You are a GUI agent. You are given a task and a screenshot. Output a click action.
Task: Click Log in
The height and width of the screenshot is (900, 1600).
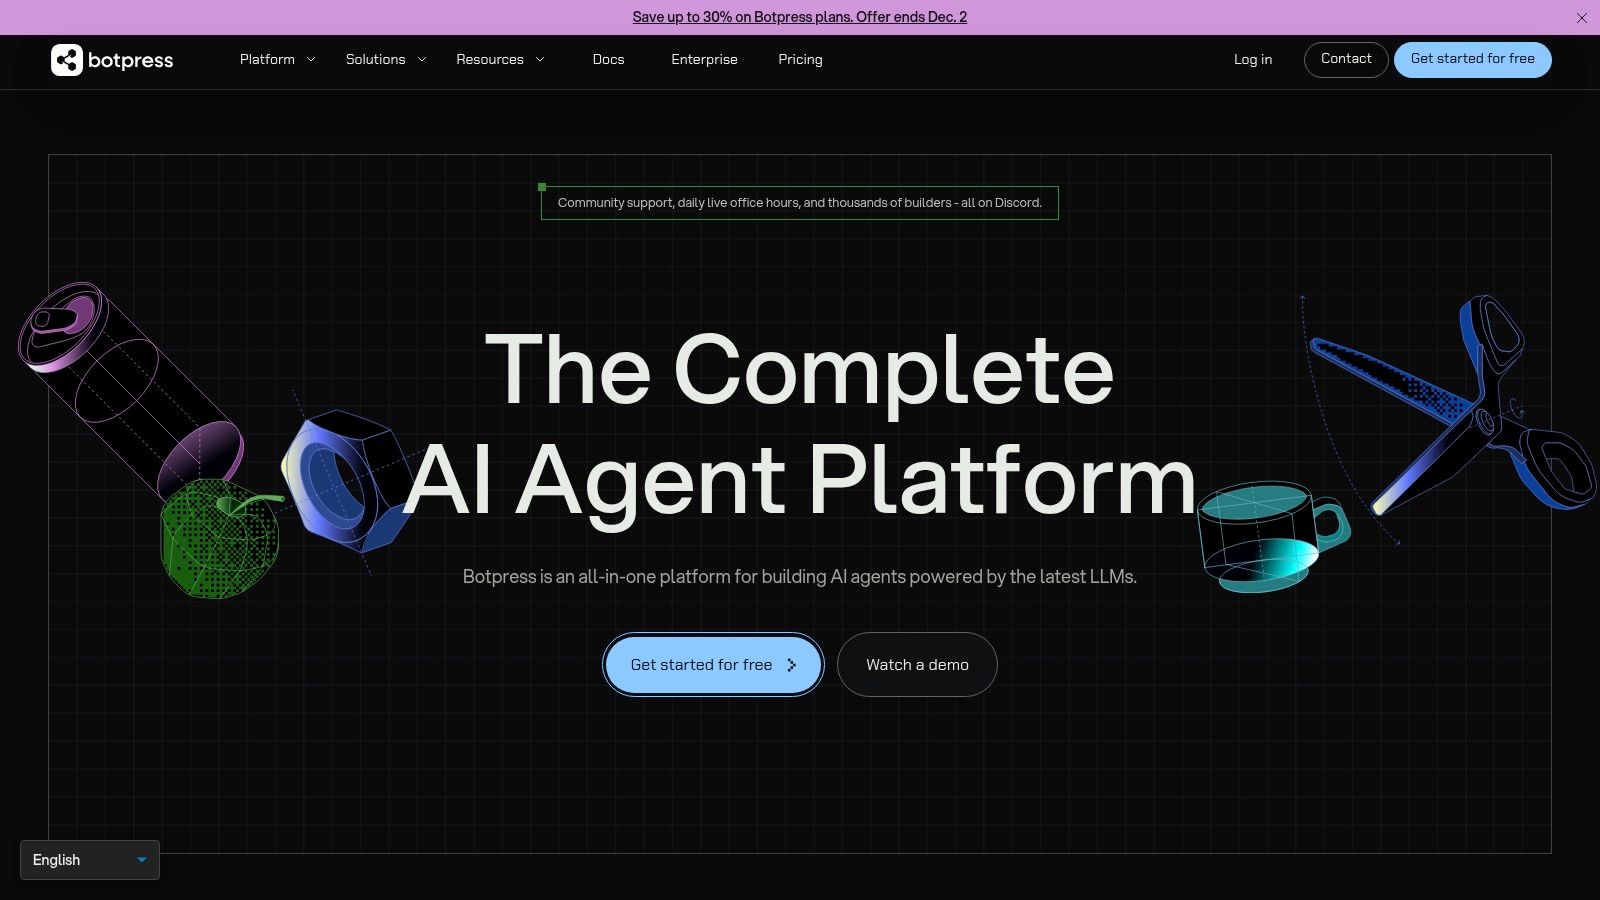click(1253, 59)
